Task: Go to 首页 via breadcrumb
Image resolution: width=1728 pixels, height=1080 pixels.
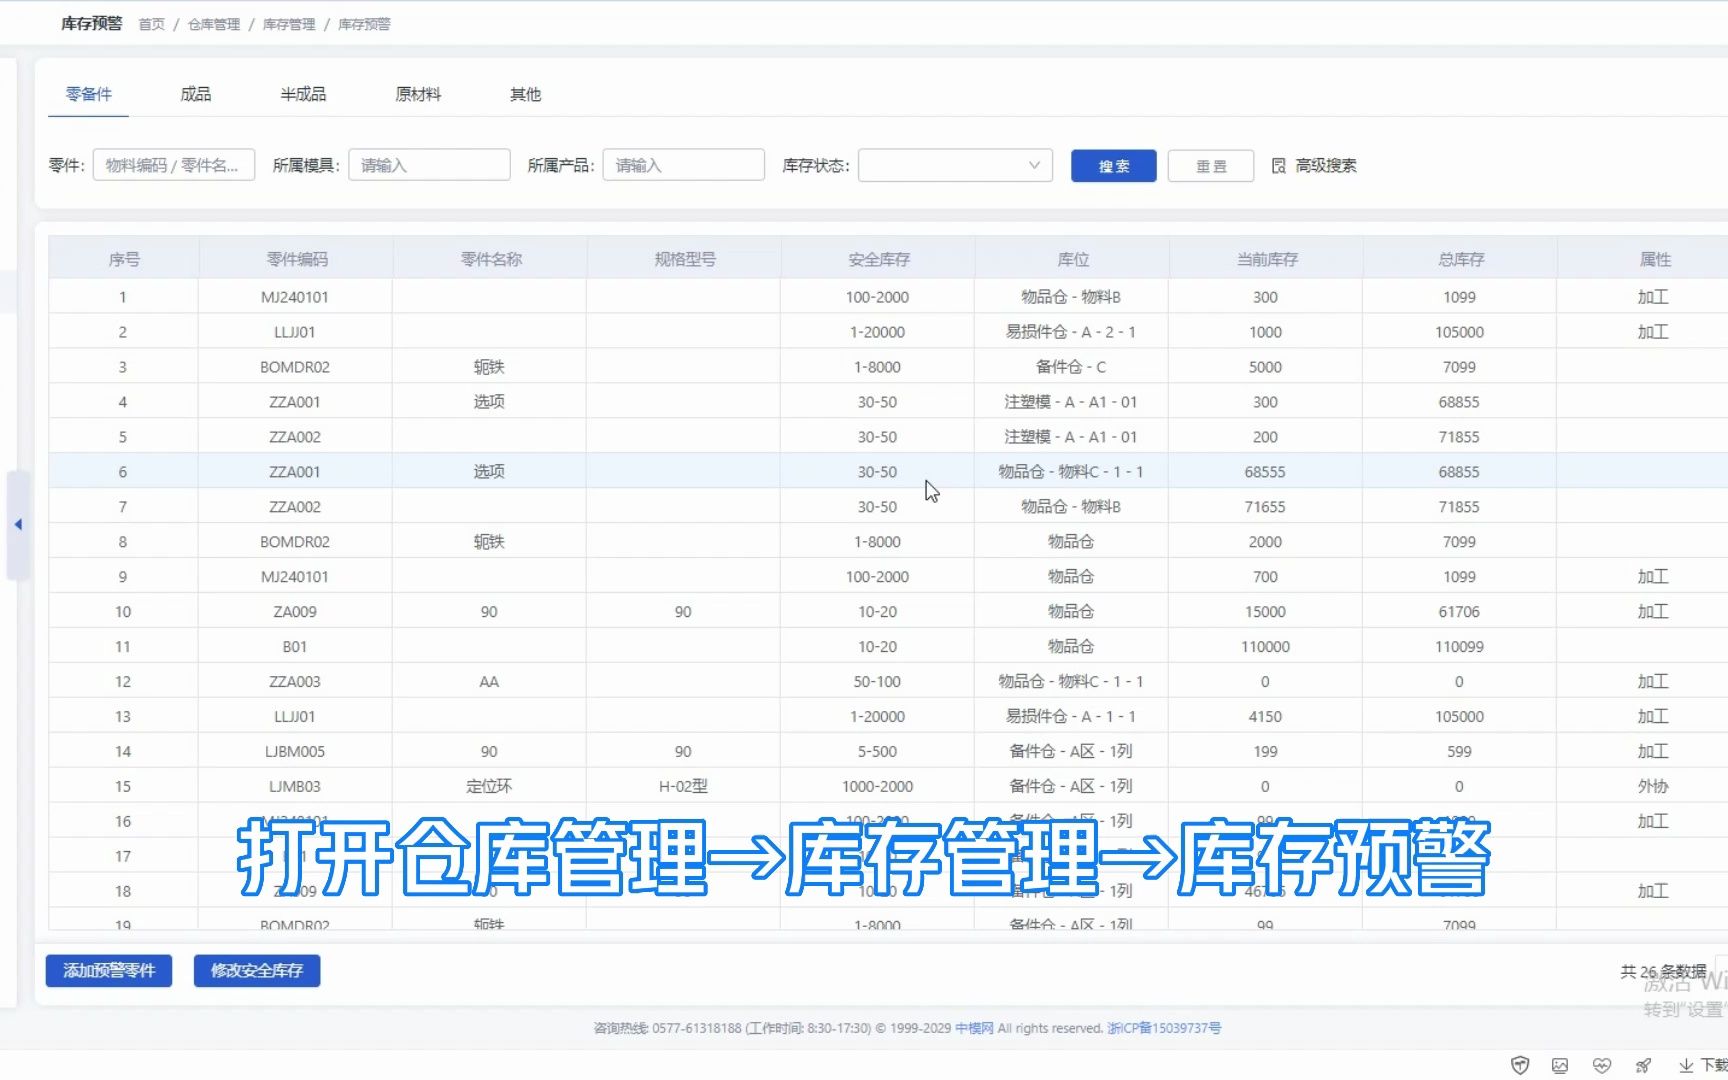Action: (151, 24)
